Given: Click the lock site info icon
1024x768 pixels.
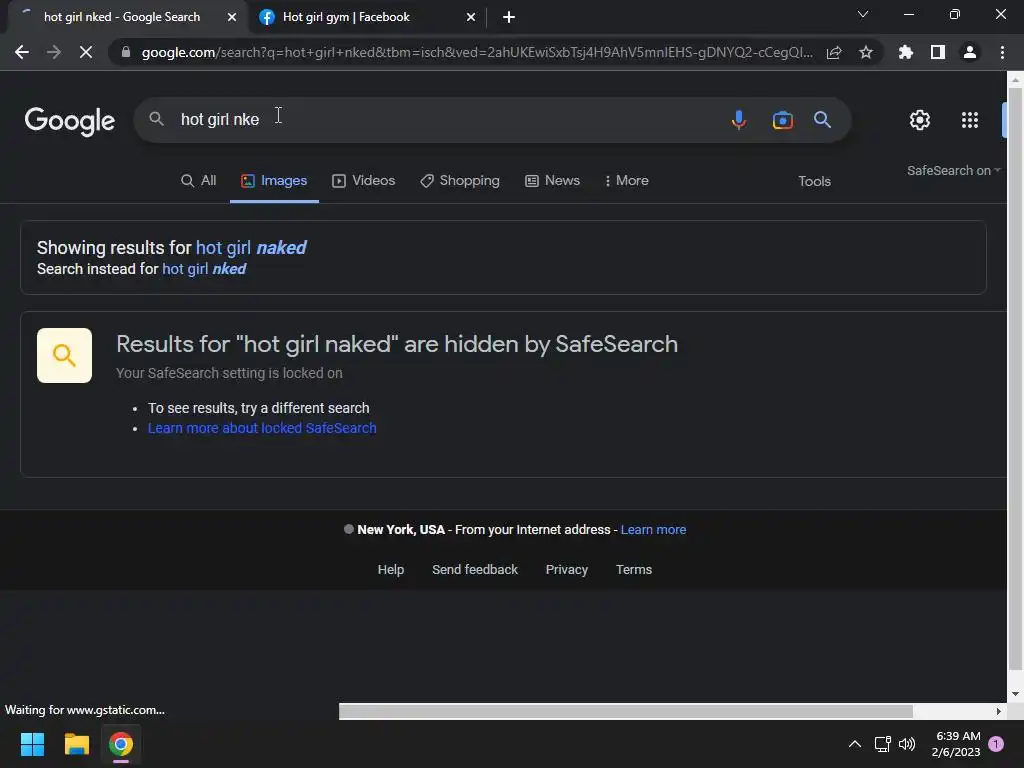Looking at the screenshot, I should (x=126, y=52).
